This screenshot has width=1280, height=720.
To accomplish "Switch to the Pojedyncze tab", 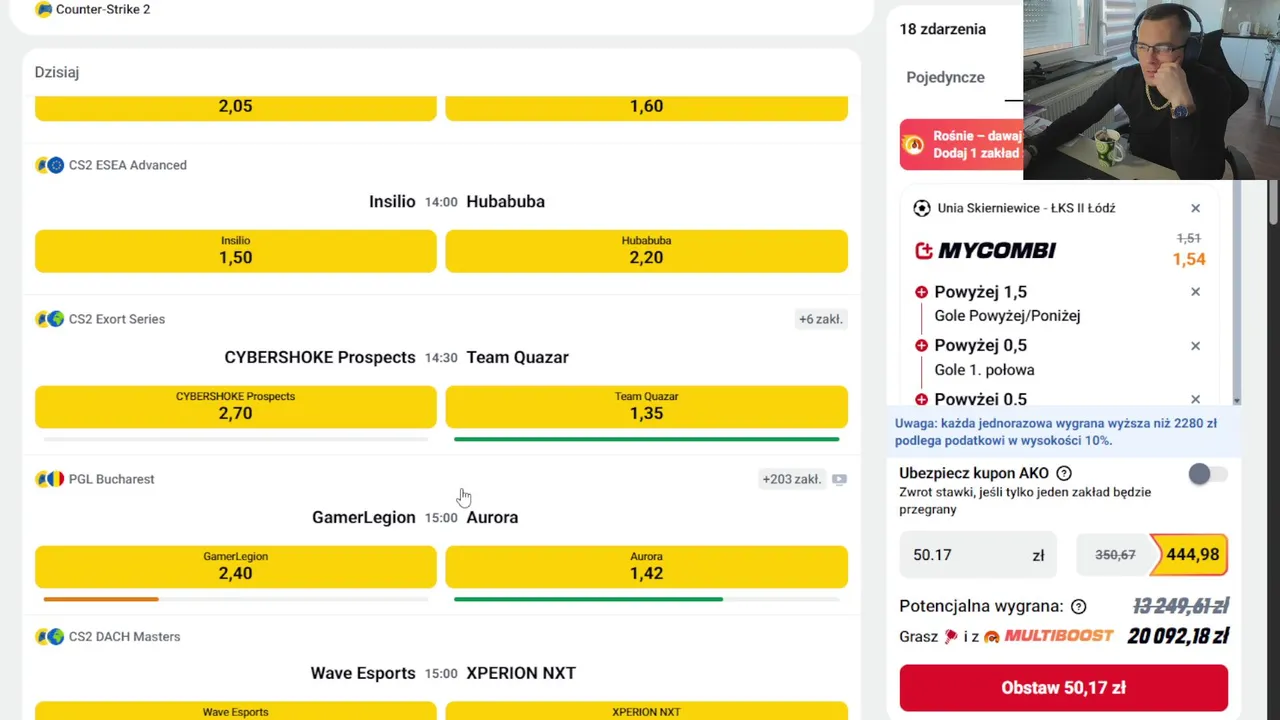I will coord(945,77).
